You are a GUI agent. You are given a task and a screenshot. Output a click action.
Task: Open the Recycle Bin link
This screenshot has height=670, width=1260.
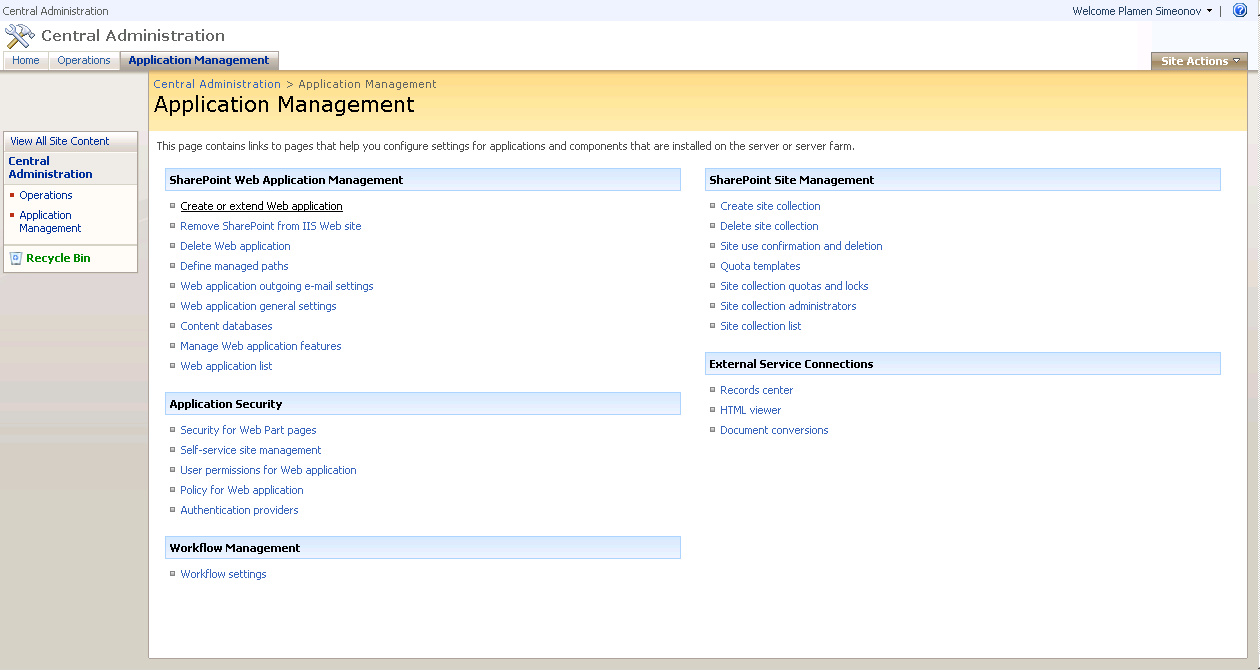tap(58, 258)
